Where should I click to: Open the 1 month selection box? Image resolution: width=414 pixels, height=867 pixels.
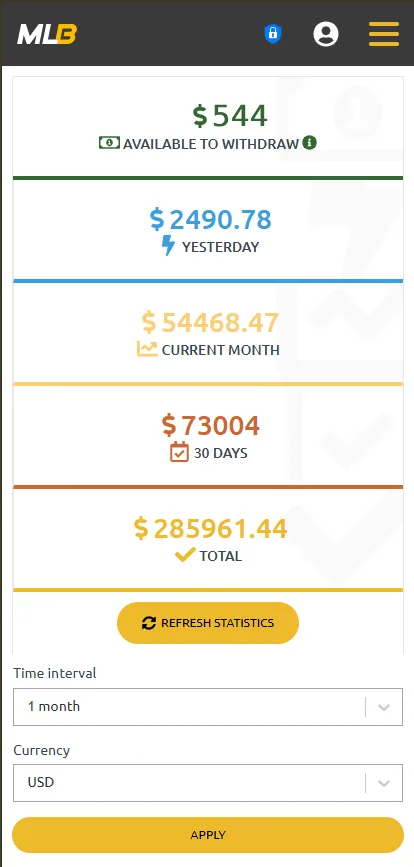(x=208, y=707)
